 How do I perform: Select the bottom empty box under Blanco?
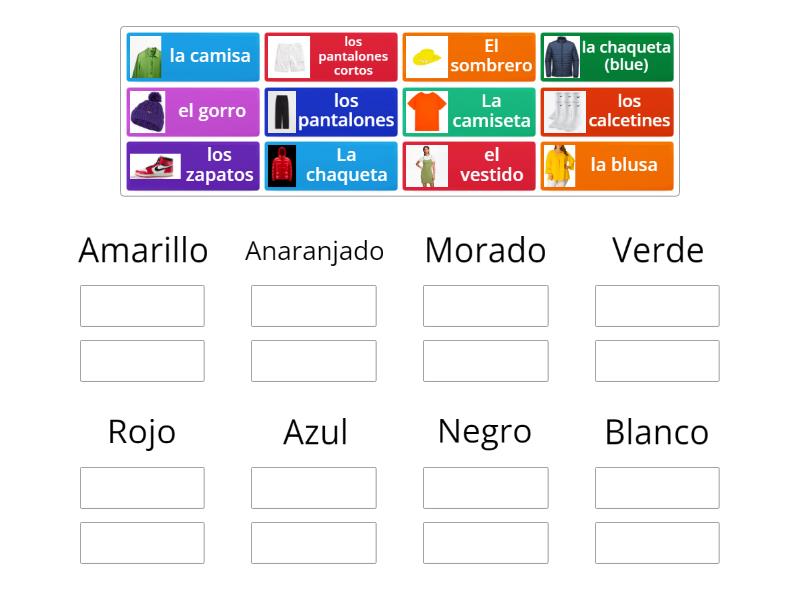(x=657, y=542)
